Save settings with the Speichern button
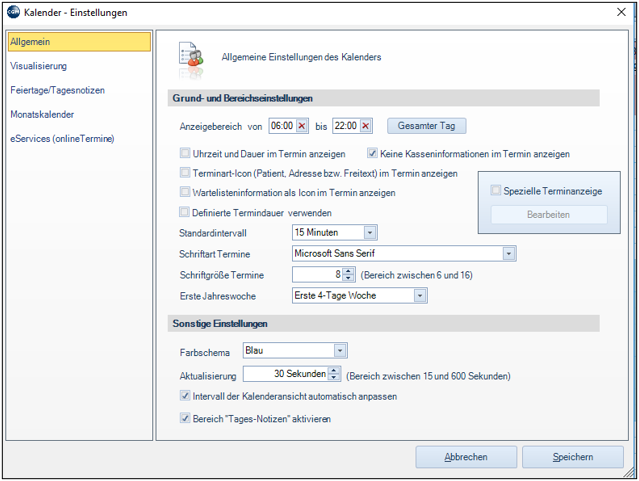This screenshot has width=639, height=481. [573, 457]
